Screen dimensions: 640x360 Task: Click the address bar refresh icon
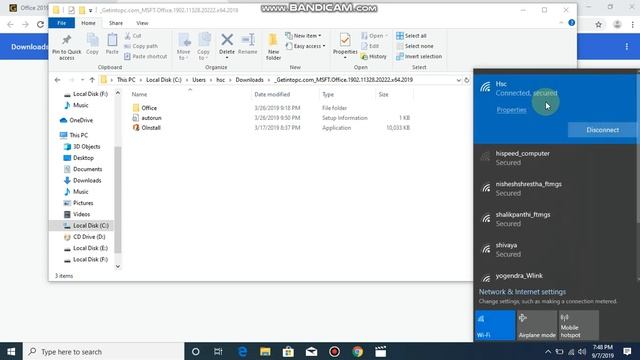(467, 80)
